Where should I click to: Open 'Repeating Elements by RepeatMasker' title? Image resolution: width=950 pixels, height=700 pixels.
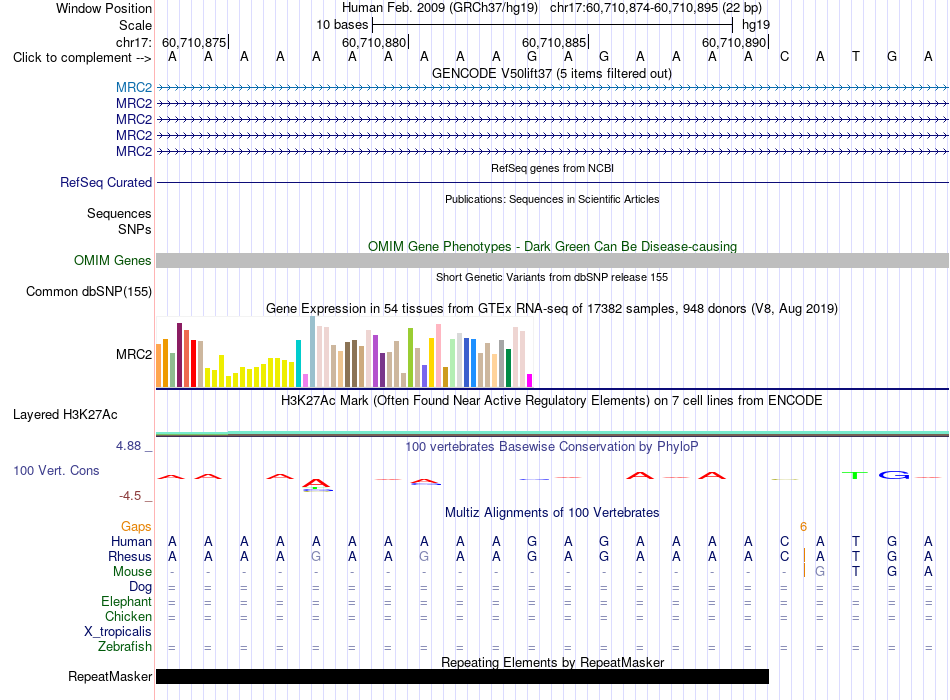pos(552,662)
